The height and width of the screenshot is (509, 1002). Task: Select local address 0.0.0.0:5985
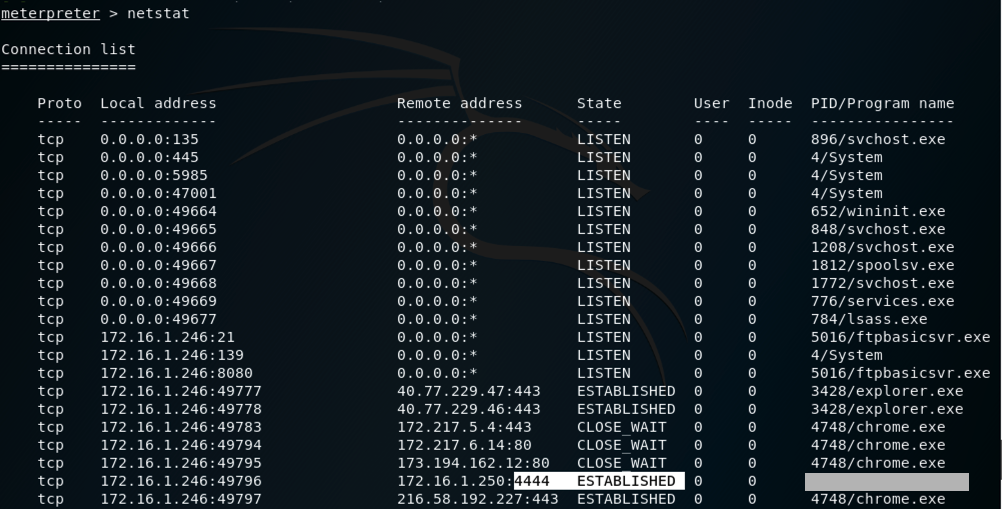pyautogui.click(x=154, y=175)
